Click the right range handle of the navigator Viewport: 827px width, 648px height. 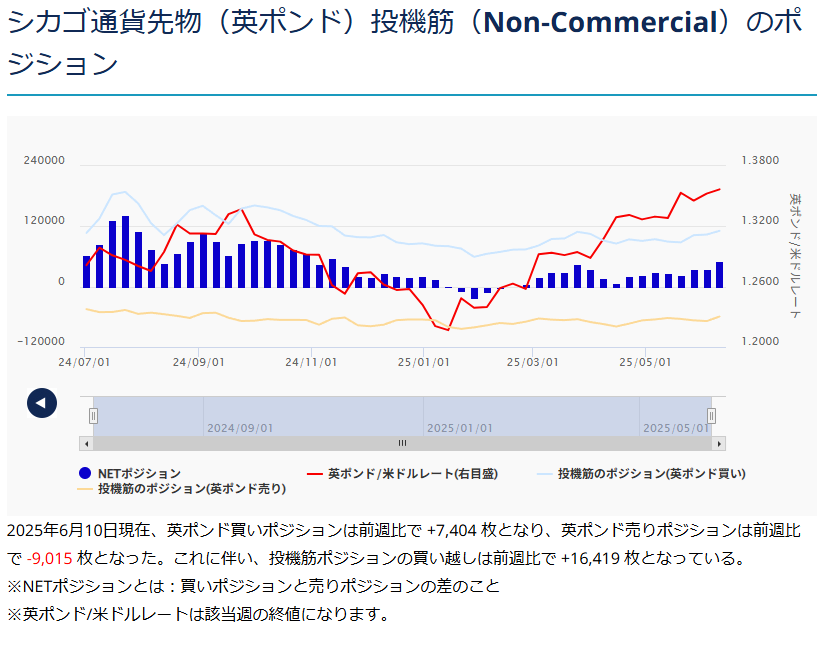[712, 415]
